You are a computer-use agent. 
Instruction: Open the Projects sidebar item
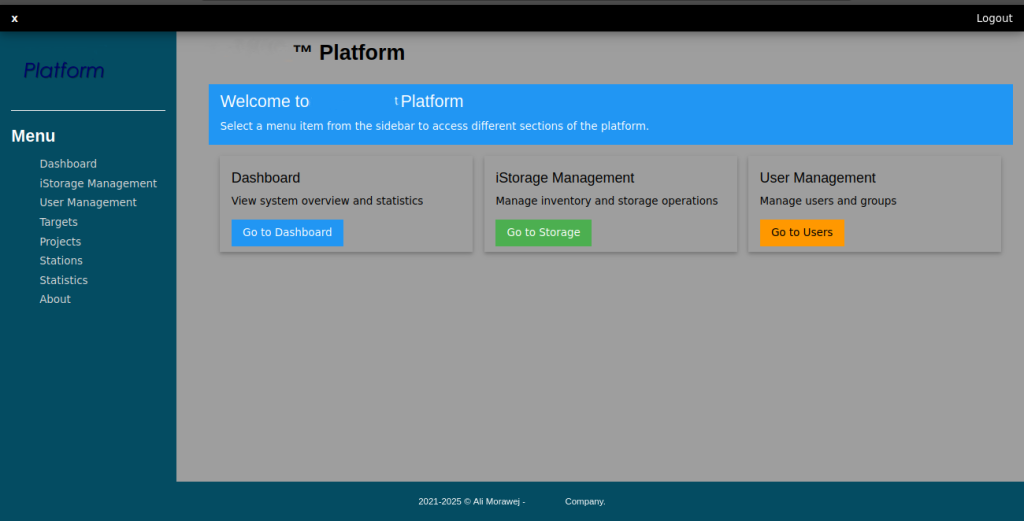pos(60,242)
